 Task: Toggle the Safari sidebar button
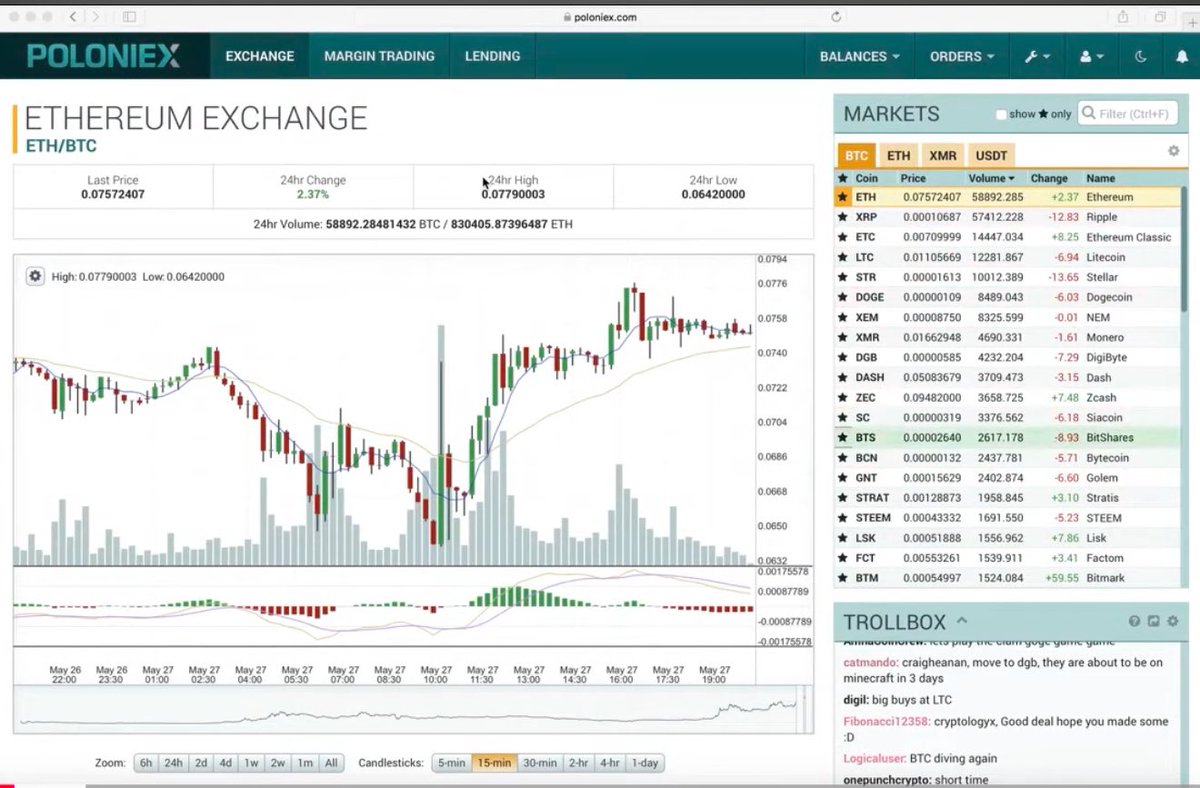click(x=130, y=17)
